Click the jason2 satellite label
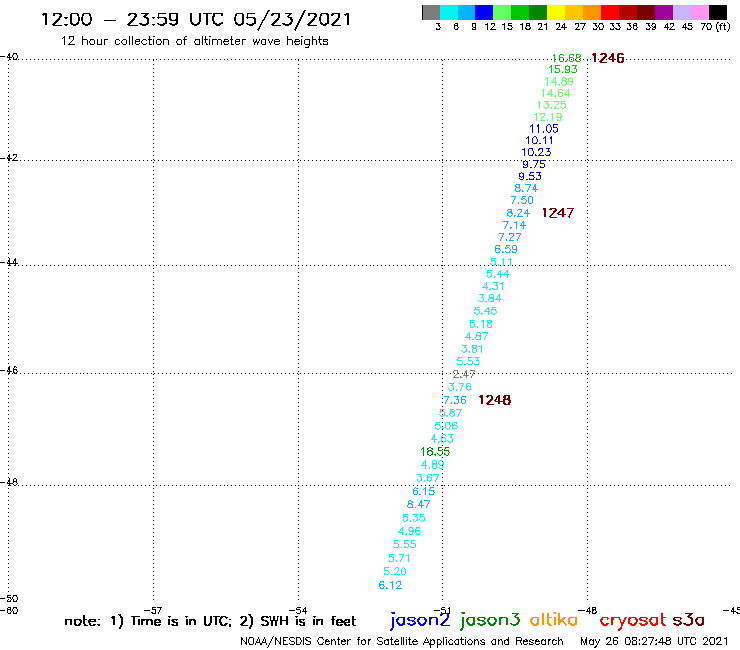The width and height of the screenshot is (740, 650). tap(420, 620)
